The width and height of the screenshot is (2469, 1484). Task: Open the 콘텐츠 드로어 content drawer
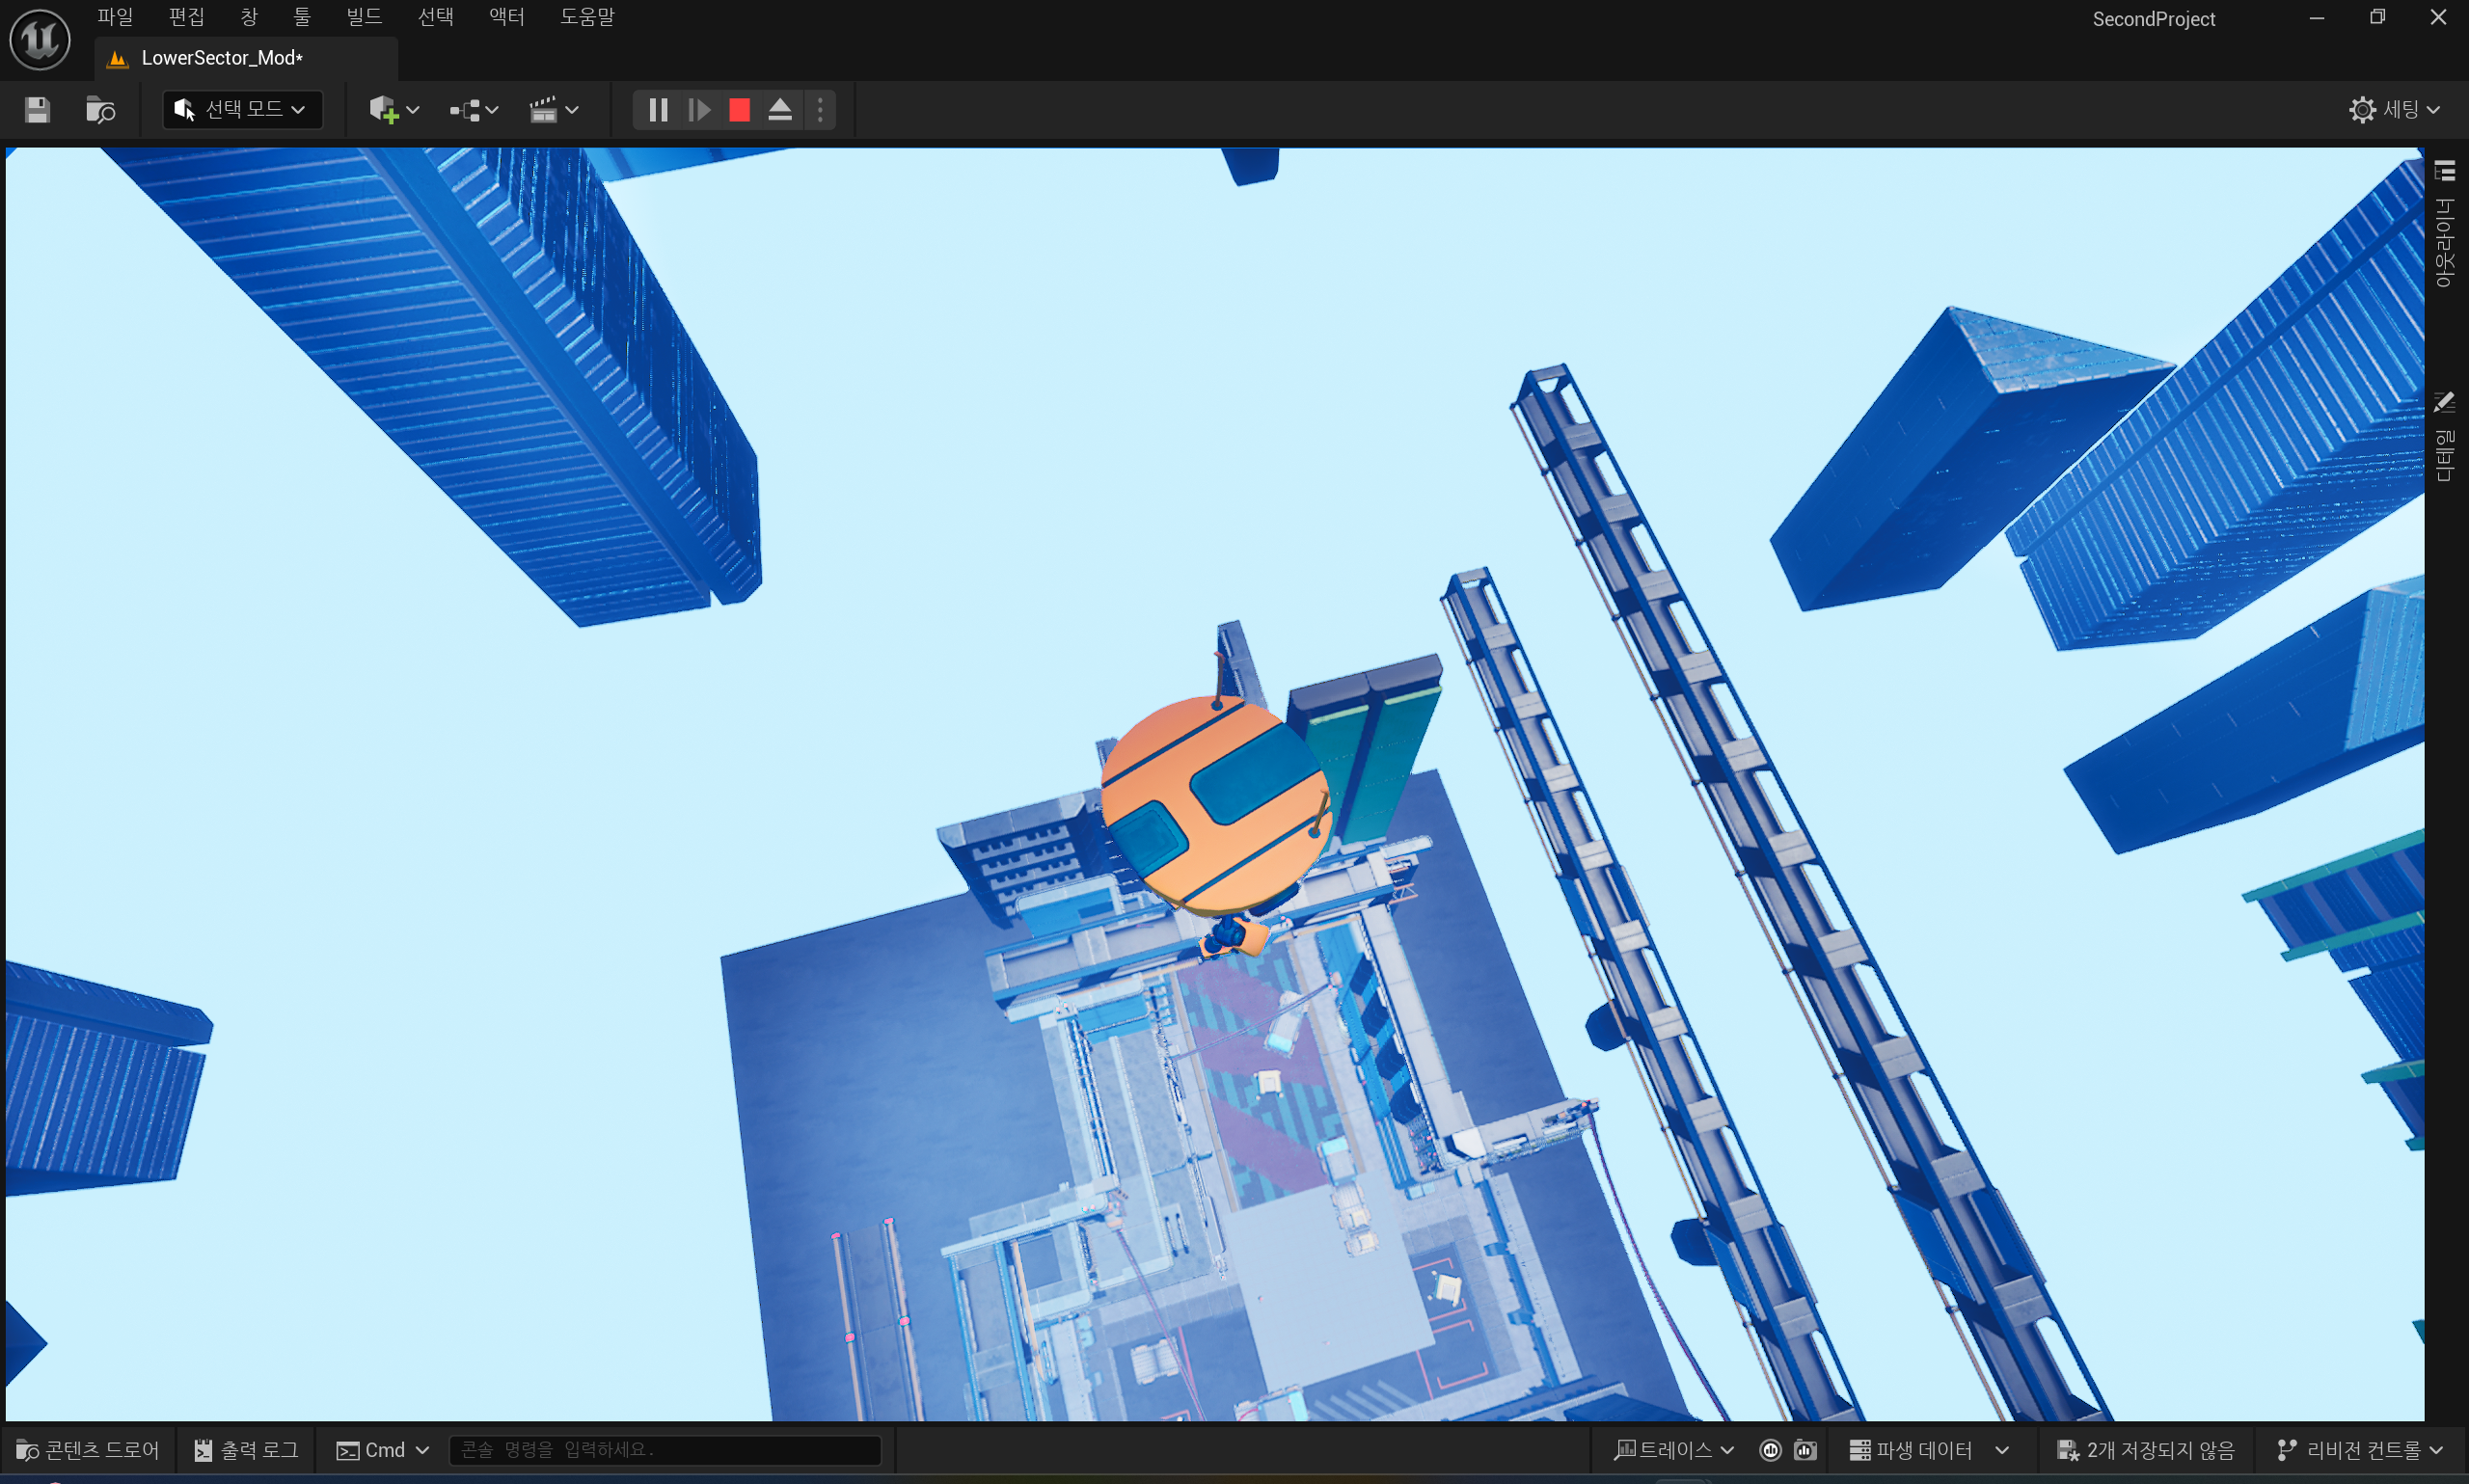click(88, 1450)
